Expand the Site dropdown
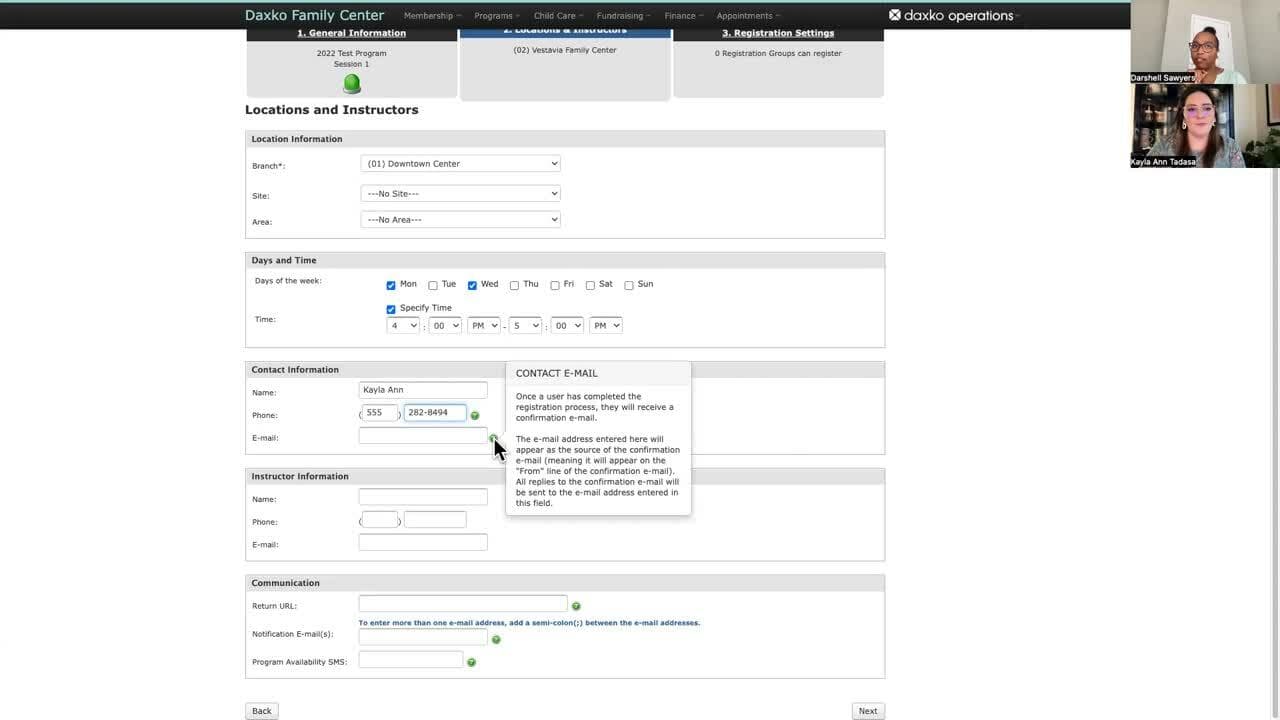This screenshot has width=1280, height=720. point(460,194)
